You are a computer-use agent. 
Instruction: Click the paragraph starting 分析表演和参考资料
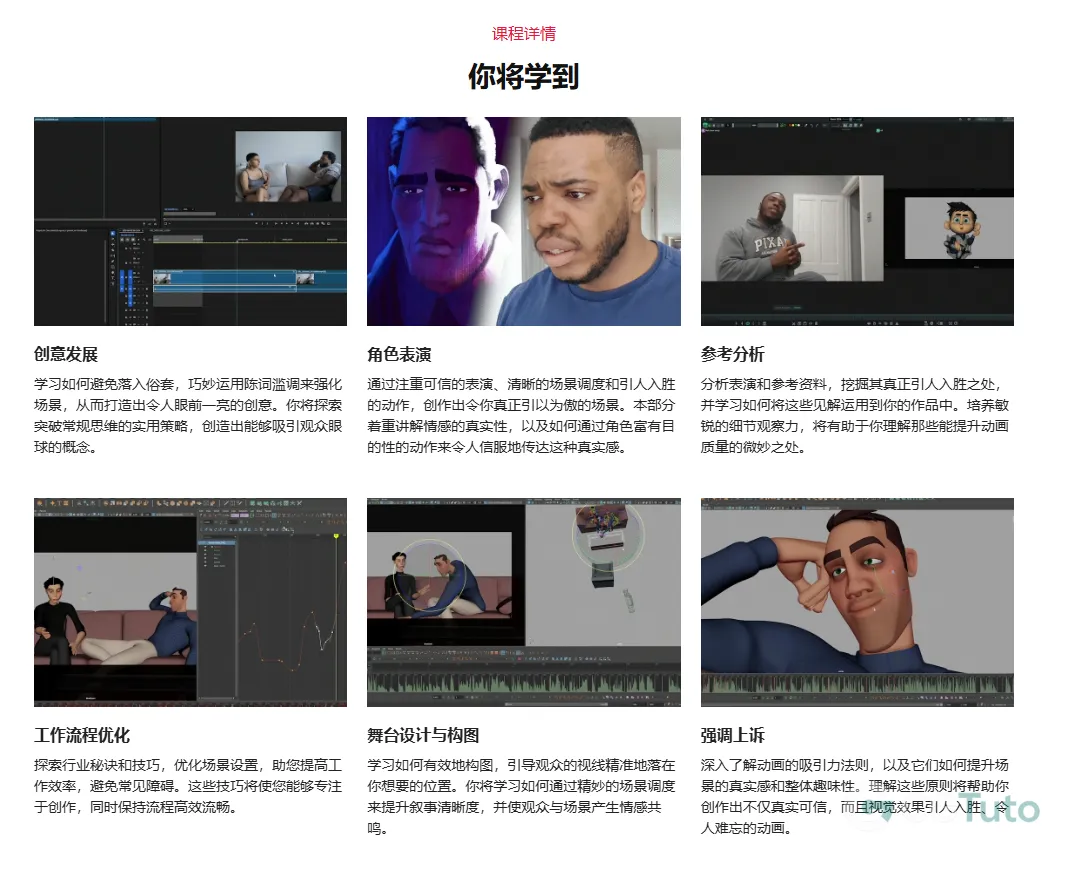(855, 416)
